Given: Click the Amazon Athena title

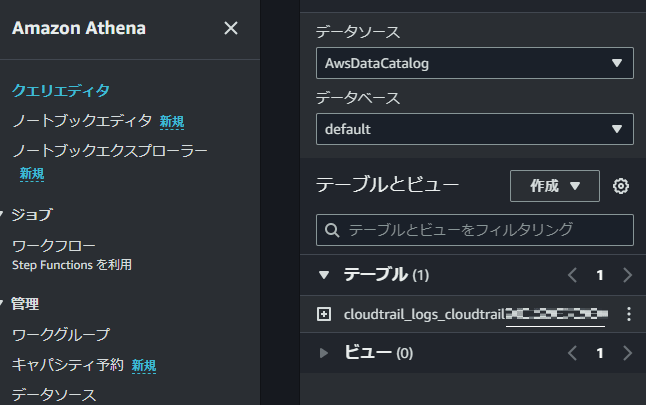Looking at the screenshot, I should [79, 28].
